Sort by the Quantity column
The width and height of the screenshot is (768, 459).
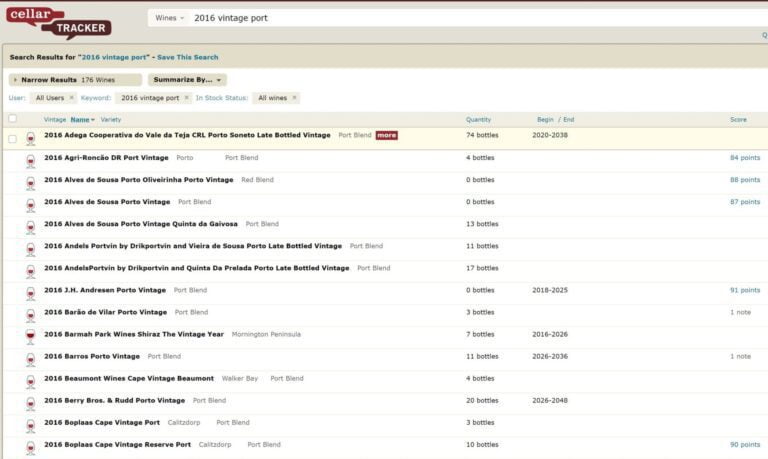pos(478,120)
